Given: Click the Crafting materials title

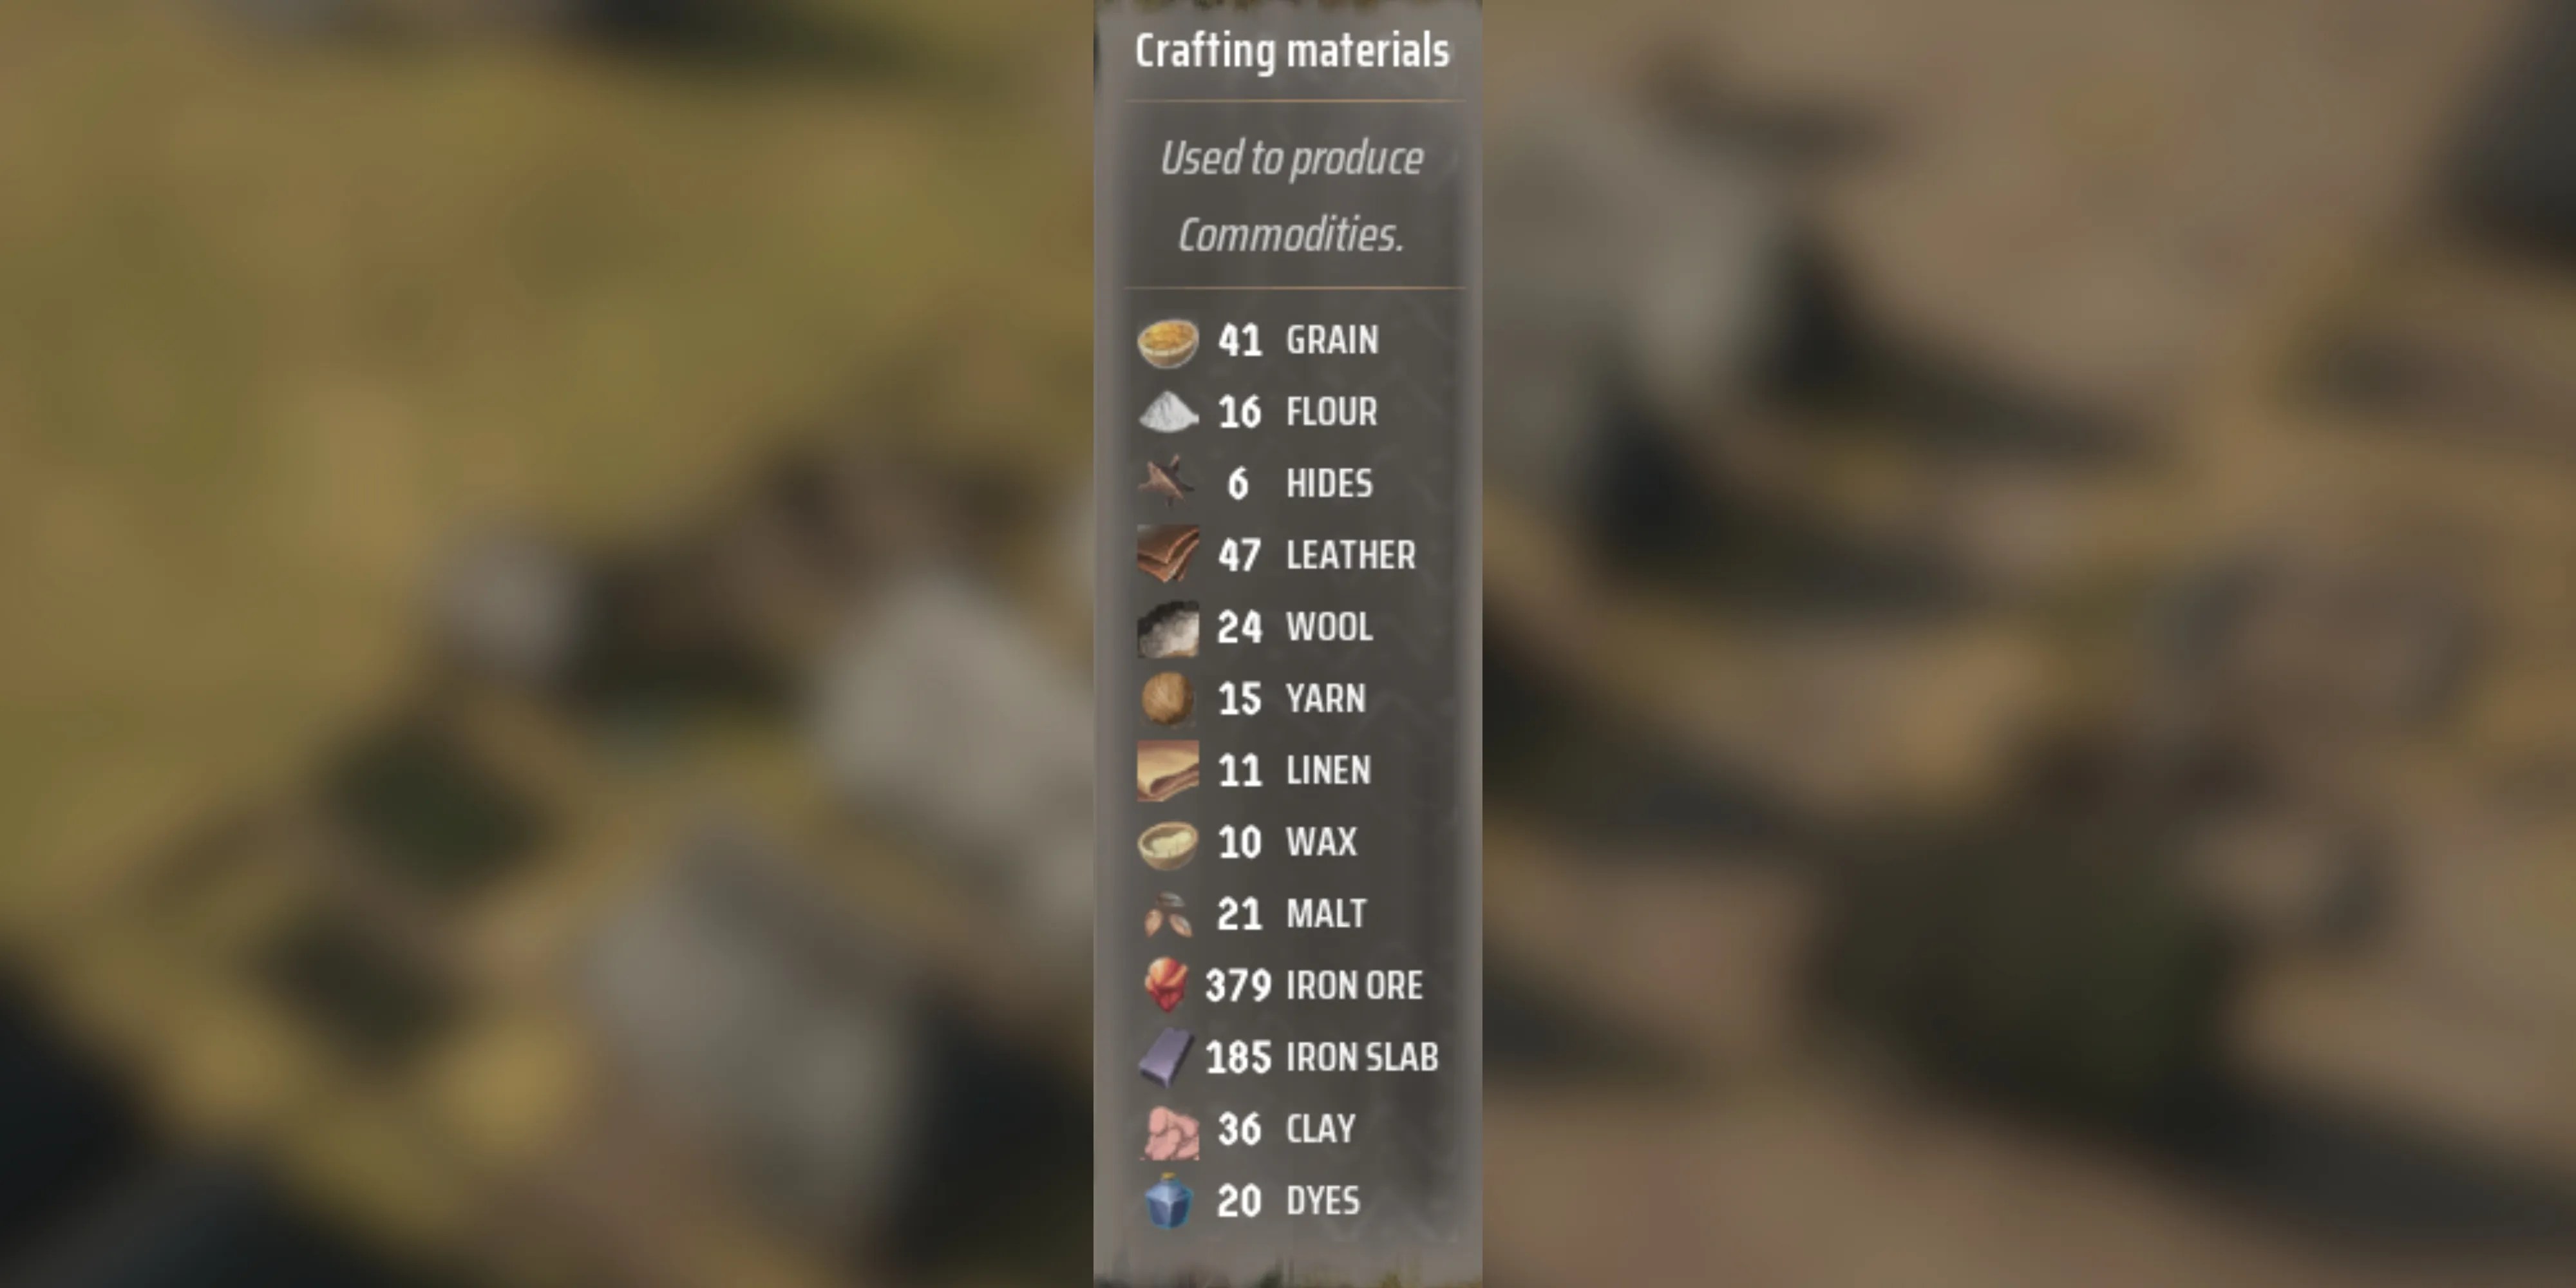Looking at the screenshot, I should coord(1291,51).
